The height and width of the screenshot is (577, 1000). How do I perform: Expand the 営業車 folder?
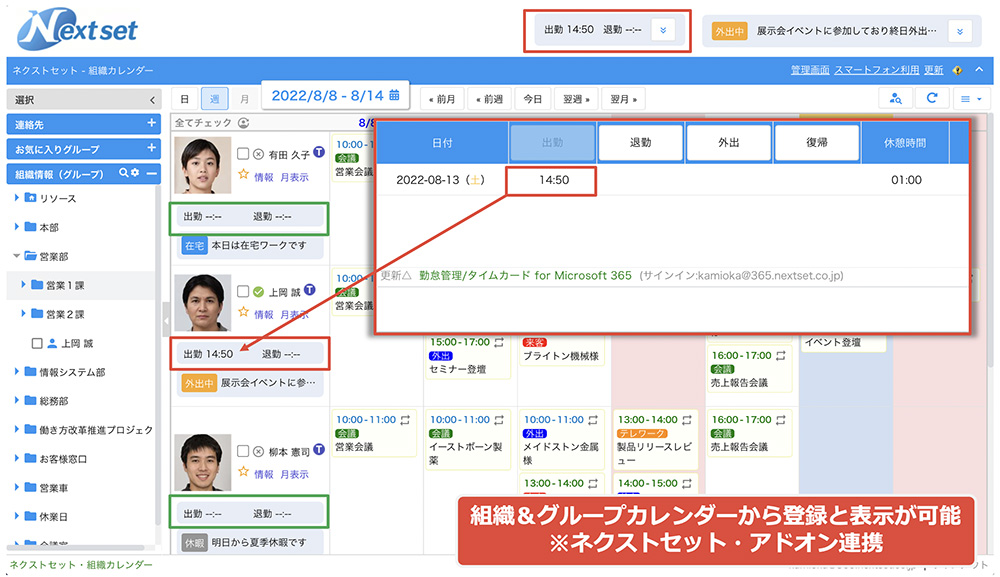[x=17, y=487]
